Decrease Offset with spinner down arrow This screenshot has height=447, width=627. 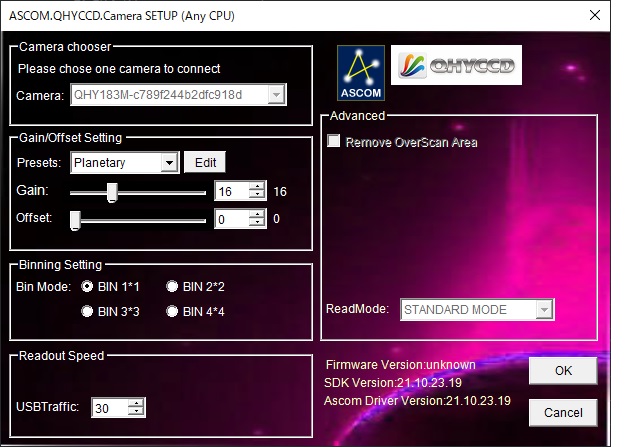257,223
